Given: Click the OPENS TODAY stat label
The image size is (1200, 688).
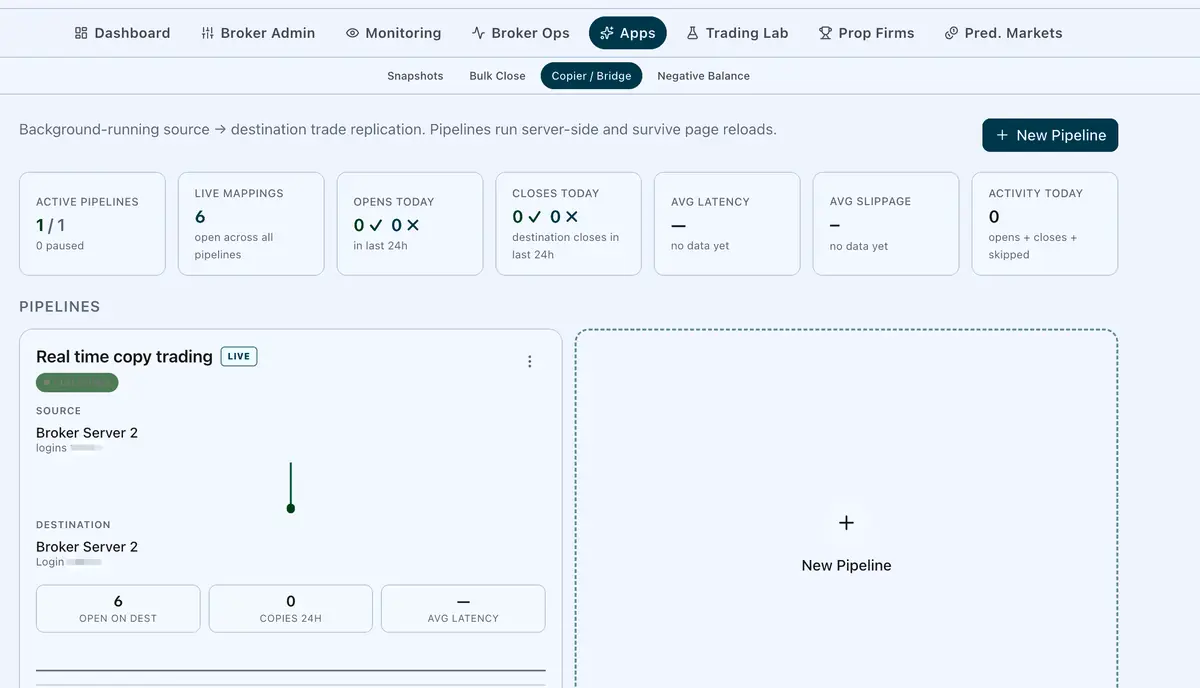Looking at the screenshot, I should pos(394,202).
